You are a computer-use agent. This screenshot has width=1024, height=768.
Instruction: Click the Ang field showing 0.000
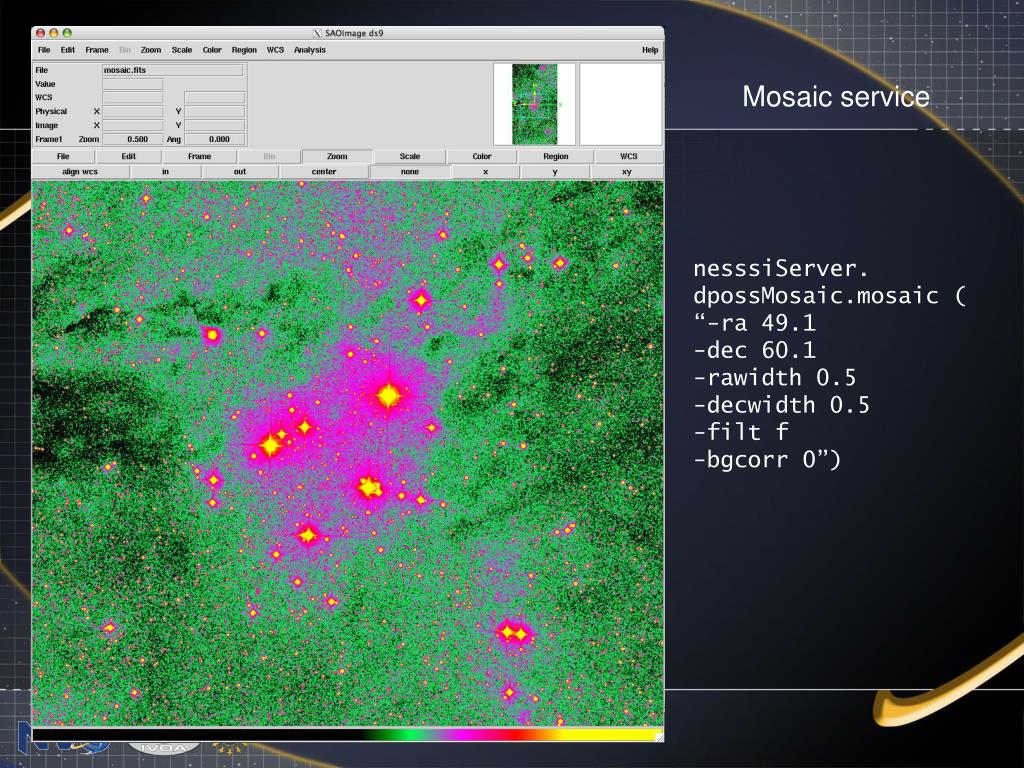[215, 139]
